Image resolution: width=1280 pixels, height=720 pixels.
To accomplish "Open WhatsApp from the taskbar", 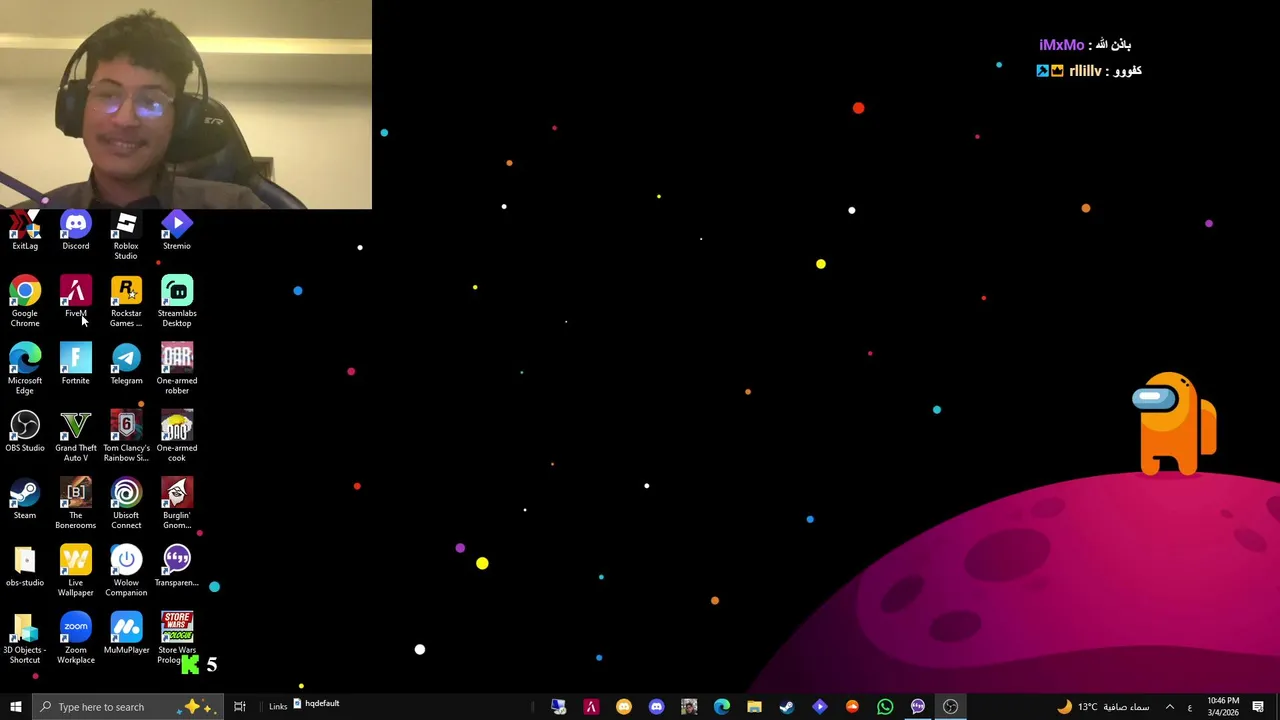I will click(x=885, y=707).
